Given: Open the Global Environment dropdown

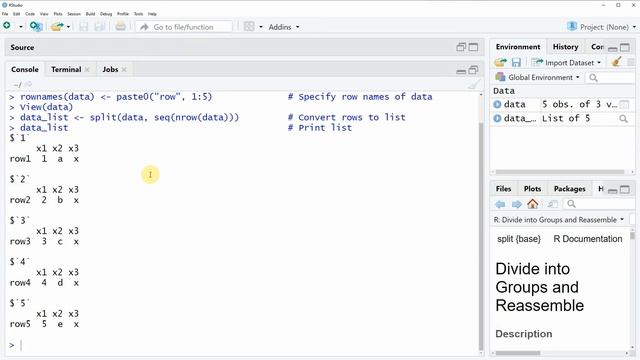Looking at the screenshot, I should (x=537, y=77).
